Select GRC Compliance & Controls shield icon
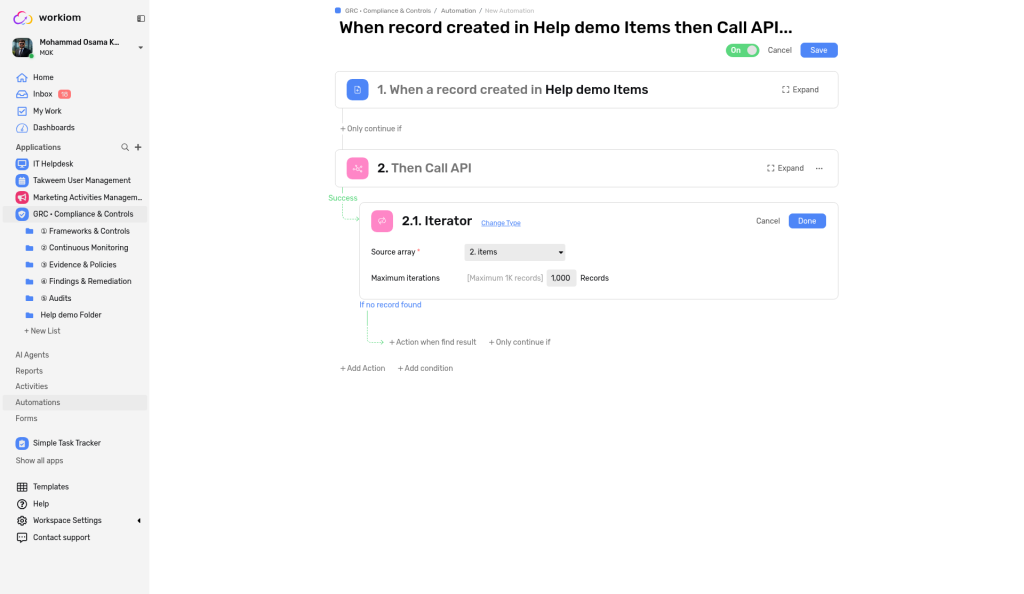Screen dimensions: 1024x594 (x=22, y=214)
